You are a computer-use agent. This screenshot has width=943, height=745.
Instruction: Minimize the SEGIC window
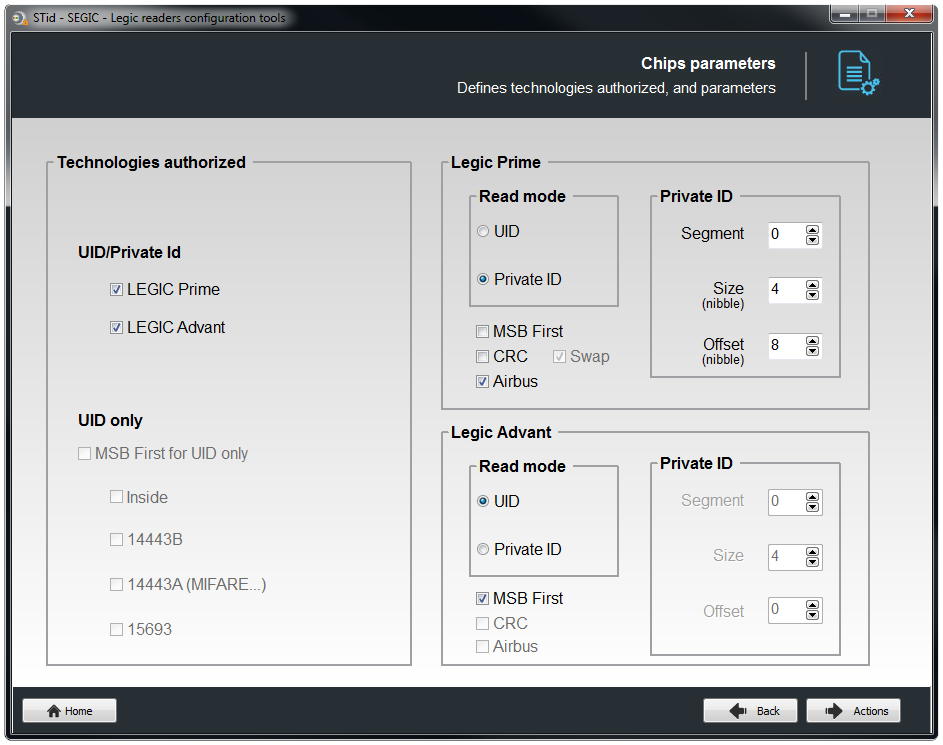coord(845,13)
